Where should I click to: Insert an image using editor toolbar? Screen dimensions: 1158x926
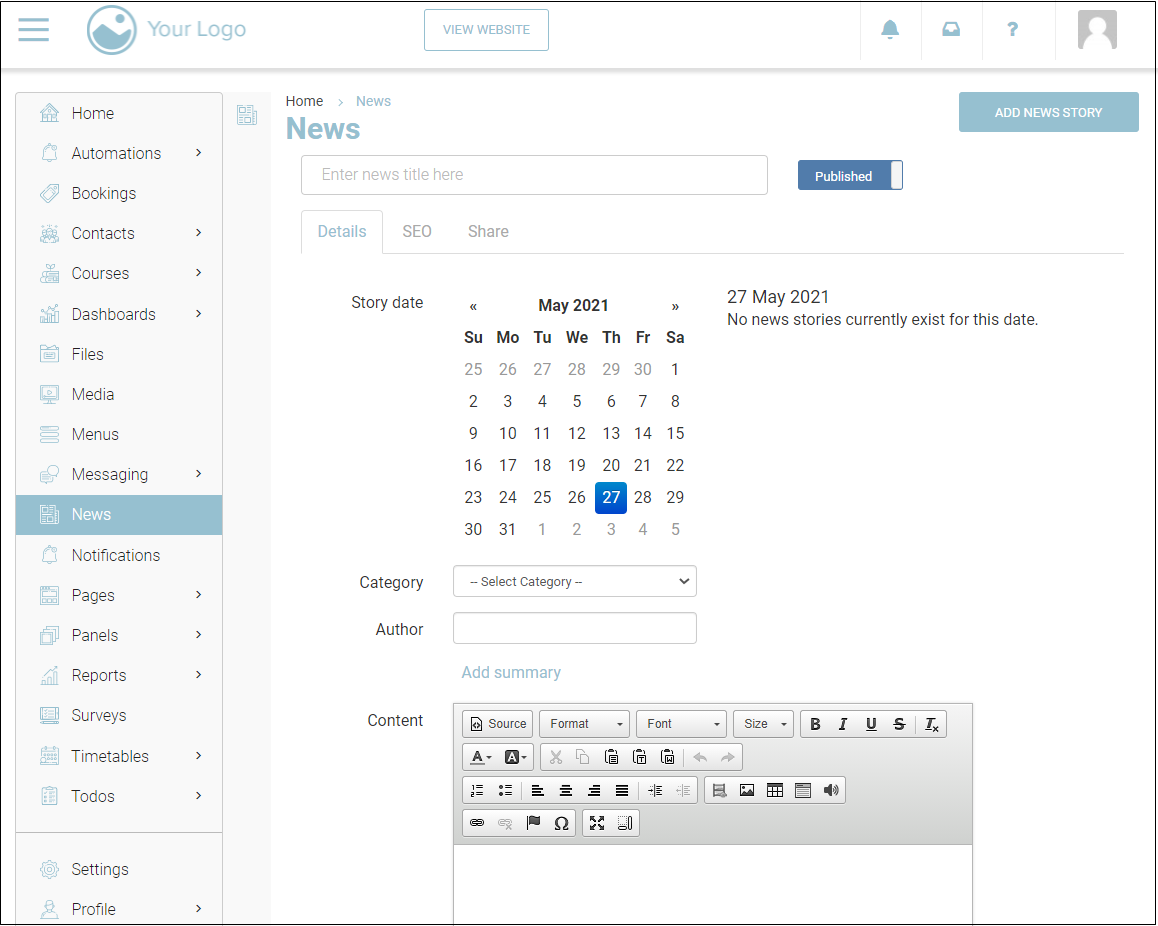tap(747, 790)
